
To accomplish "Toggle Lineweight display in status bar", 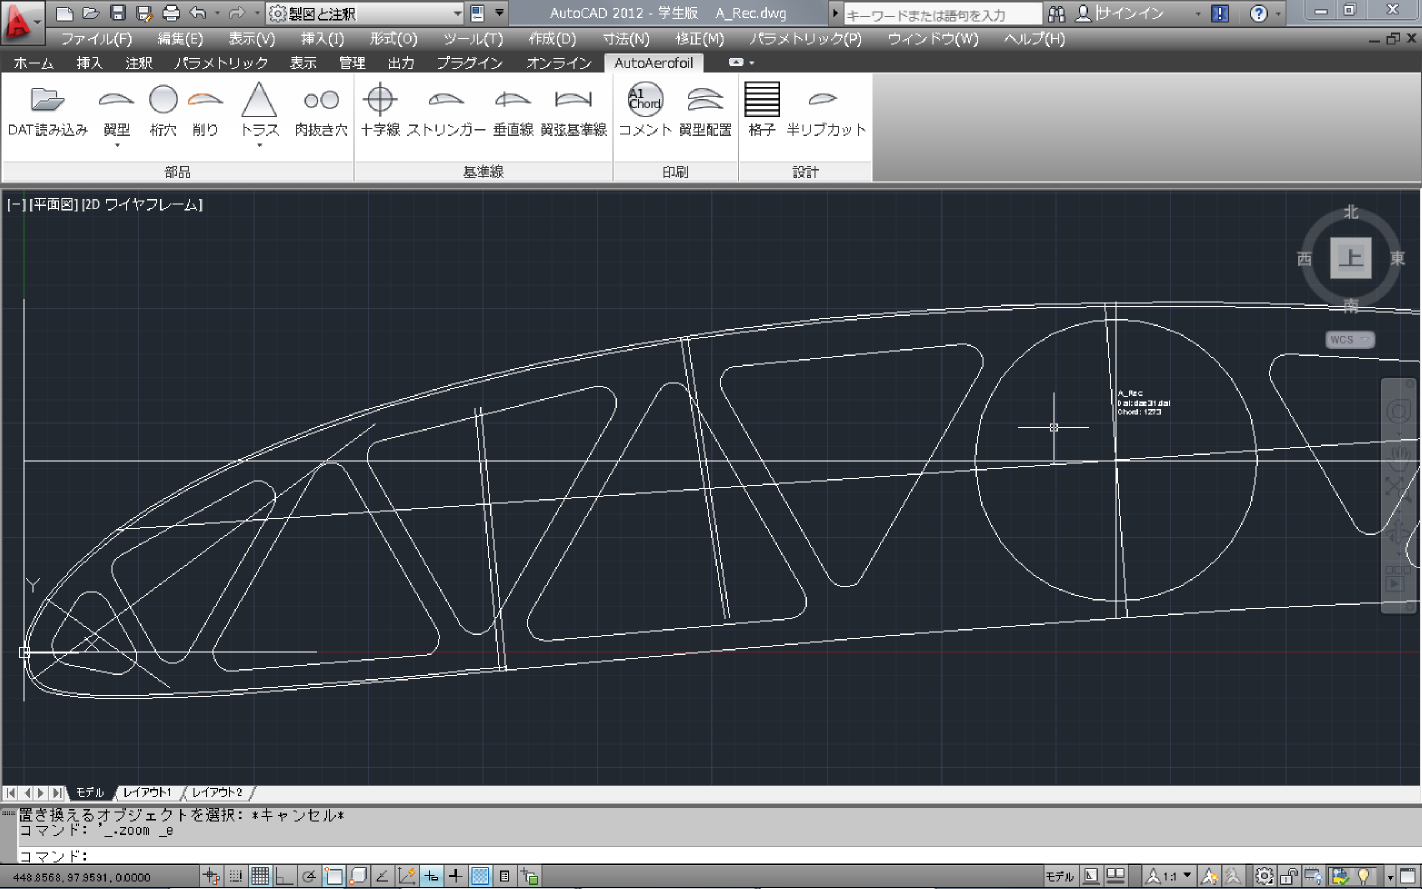I will (455, 877).
